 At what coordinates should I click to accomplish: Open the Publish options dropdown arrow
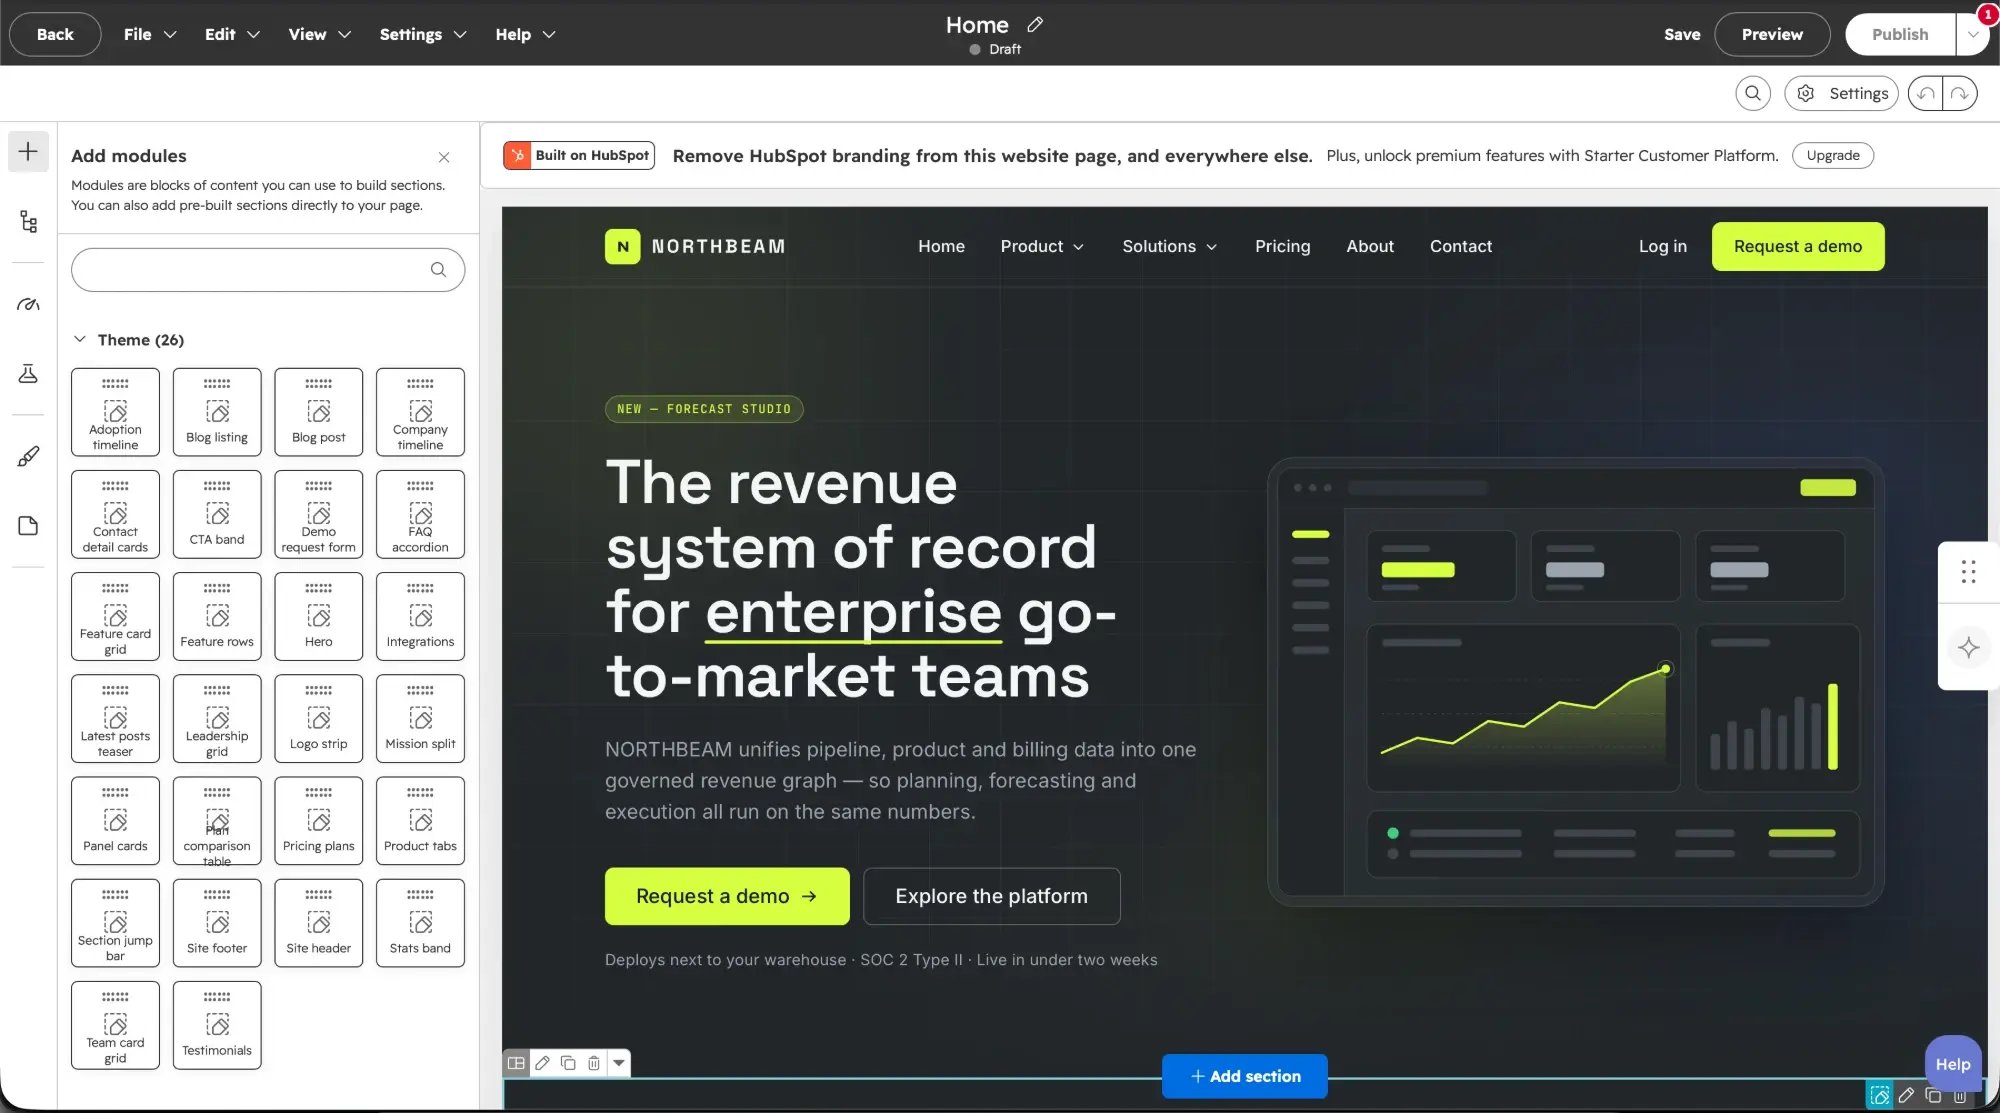point(1972,34)
